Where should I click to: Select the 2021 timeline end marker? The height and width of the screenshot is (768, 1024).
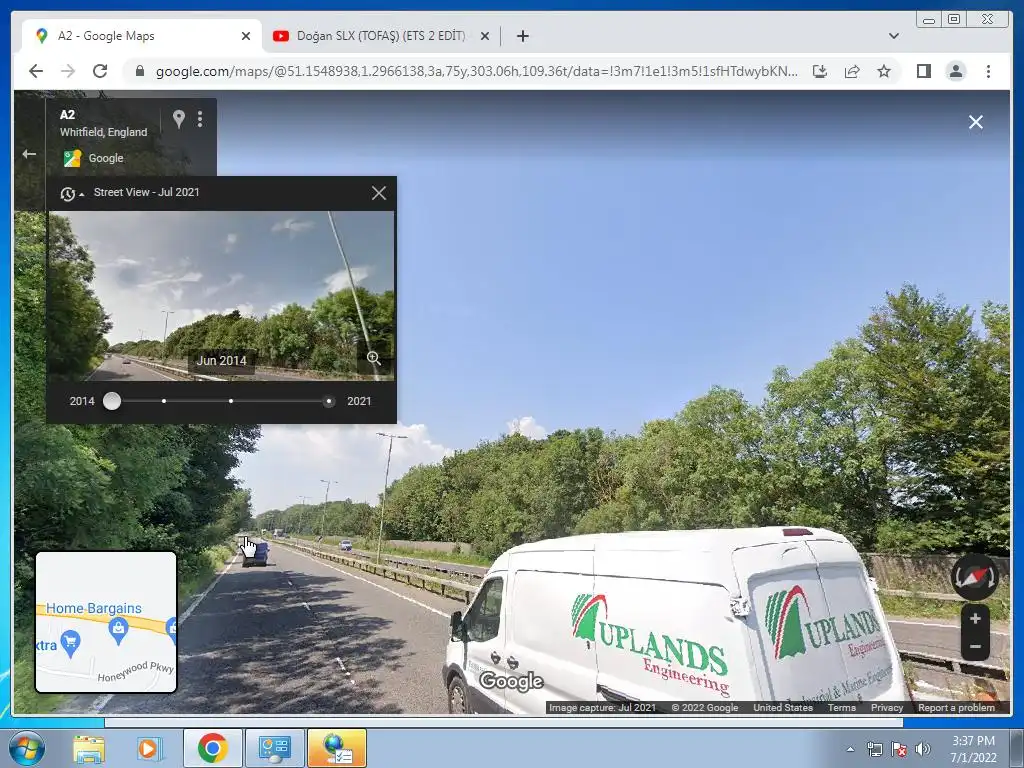(328, 401)
